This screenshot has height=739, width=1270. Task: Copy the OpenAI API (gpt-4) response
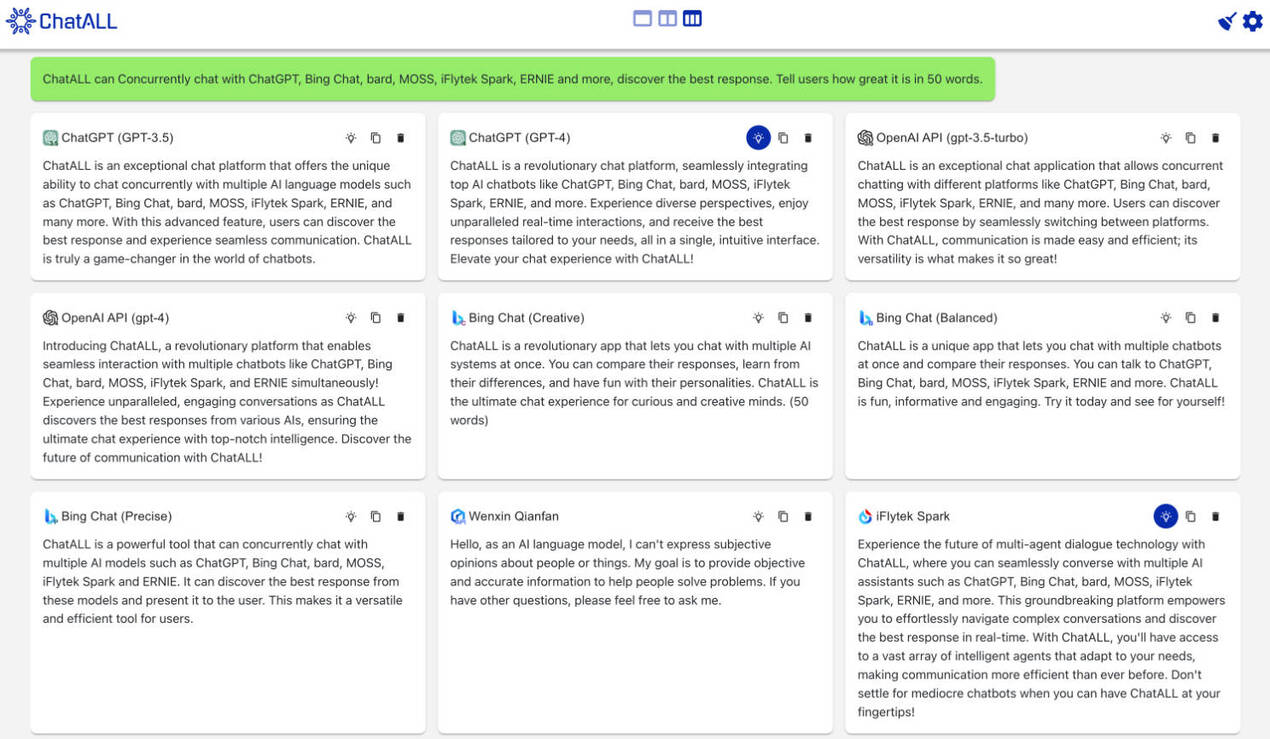click(x=376, y=318)
